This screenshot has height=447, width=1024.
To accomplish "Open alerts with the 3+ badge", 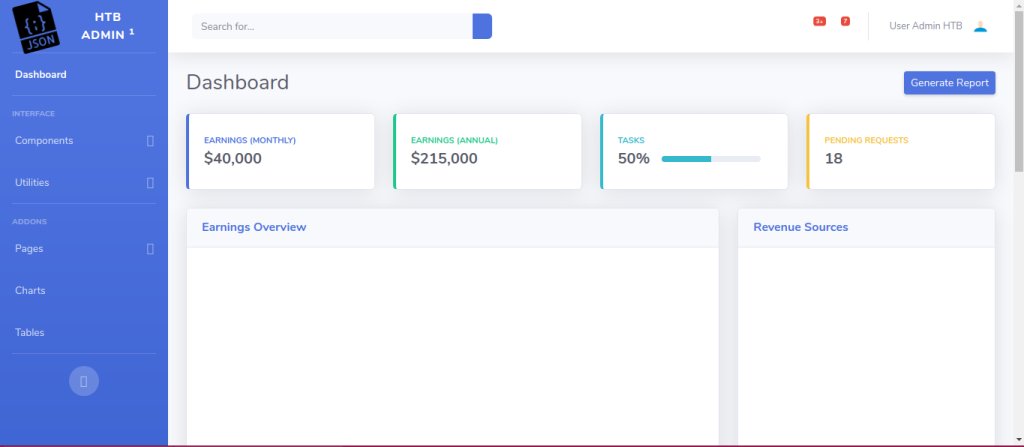I will [x=819, y=21].
